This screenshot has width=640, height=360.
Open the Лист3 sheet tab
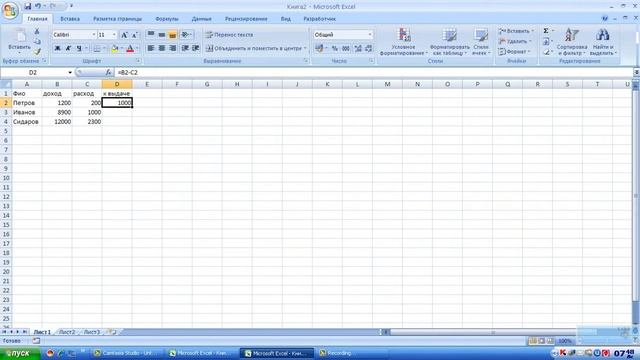pos(91,332)
